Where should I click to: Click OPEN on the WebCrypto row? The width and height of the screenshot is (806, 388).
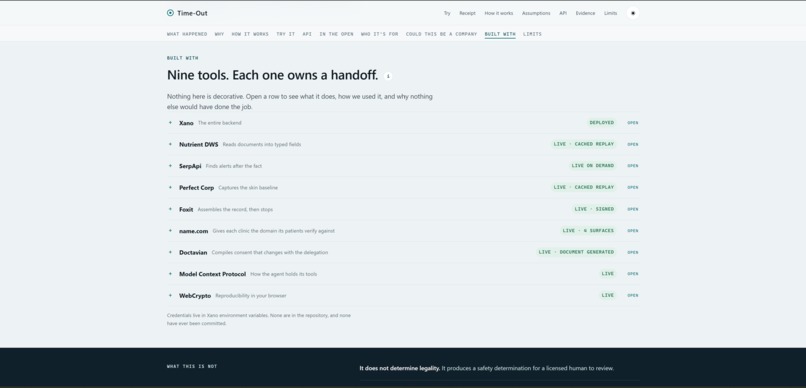[x=632, y=295]
